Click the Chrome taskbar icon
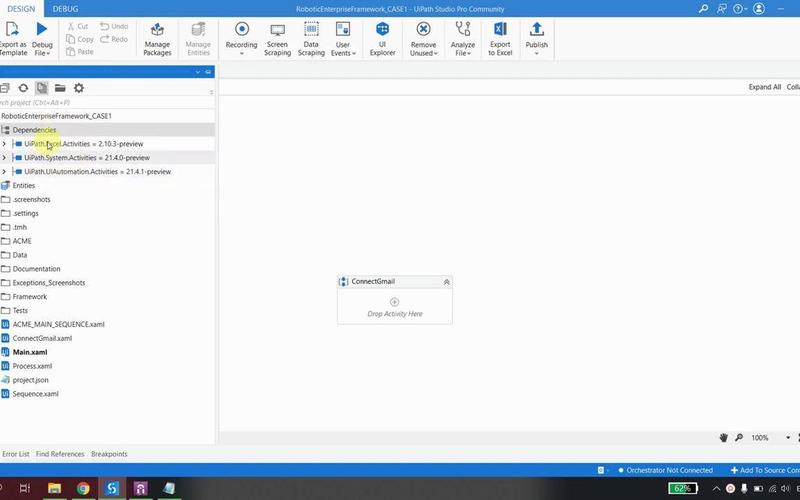800x500 pixels. (x=83, y=488)
